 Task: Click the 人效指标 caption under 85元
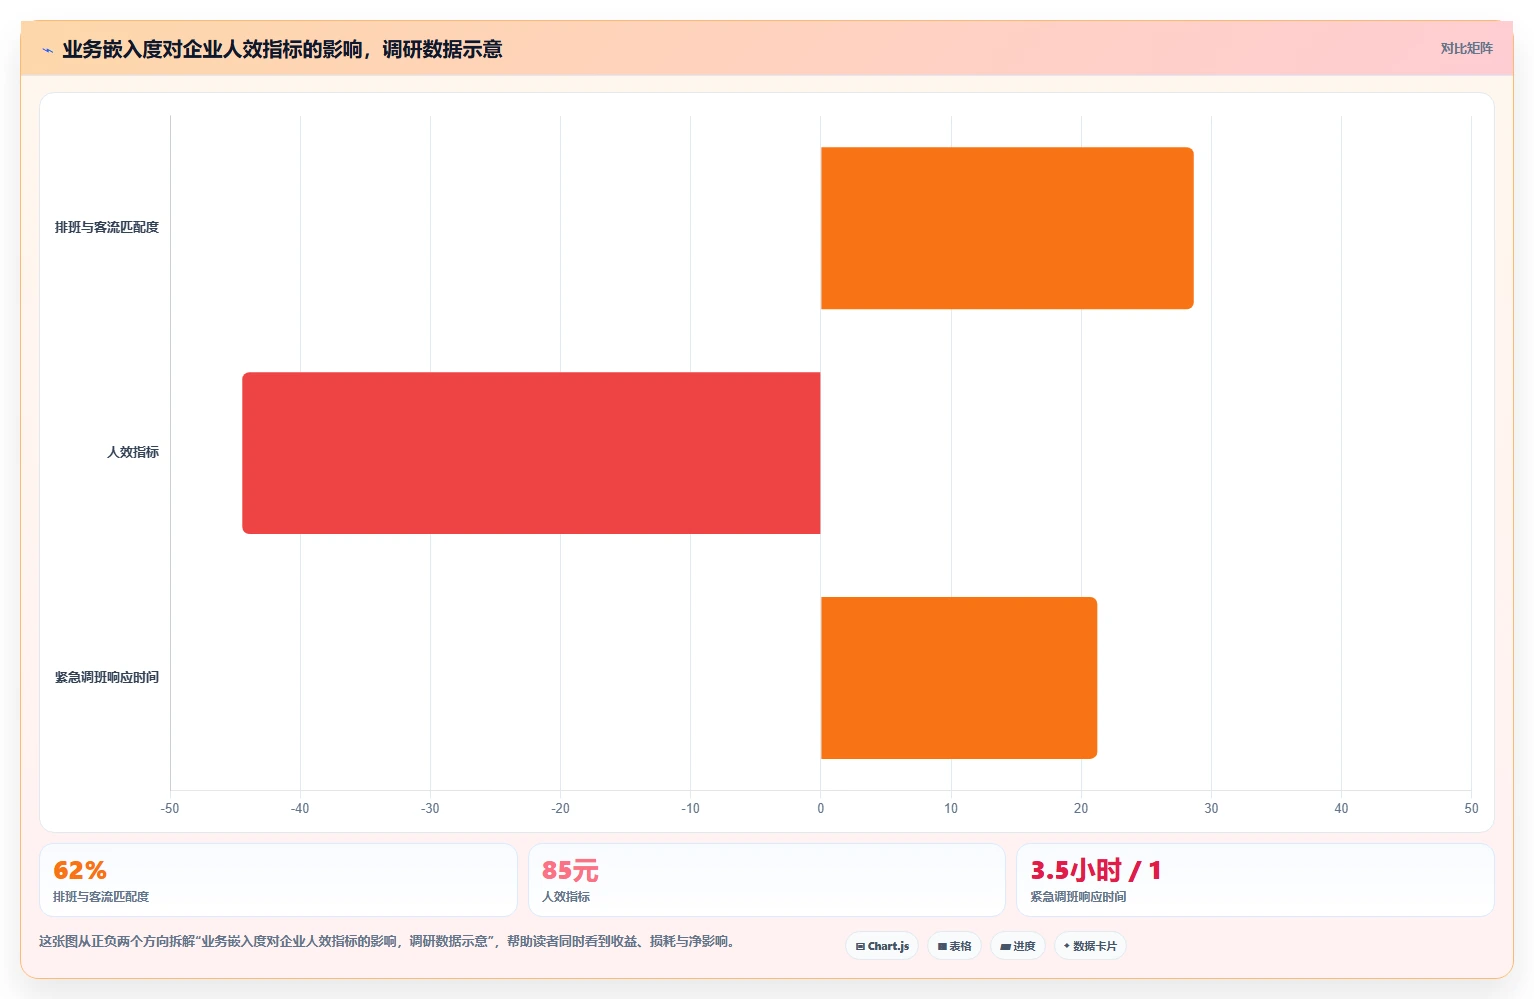[566, 897]
